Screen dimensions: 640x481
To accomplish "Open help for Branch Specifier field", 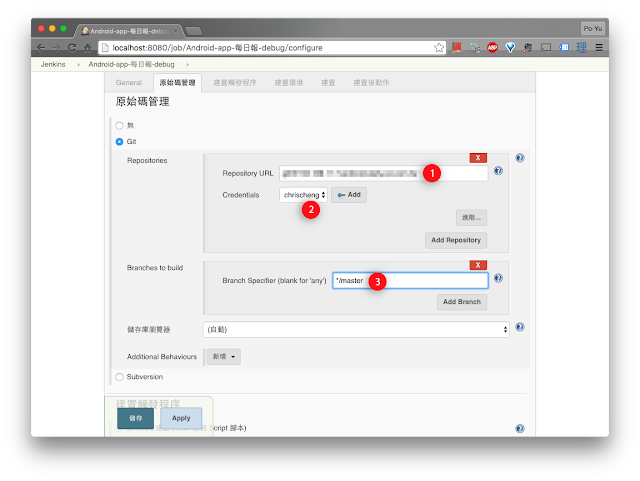I will click(x=498, y=278).
